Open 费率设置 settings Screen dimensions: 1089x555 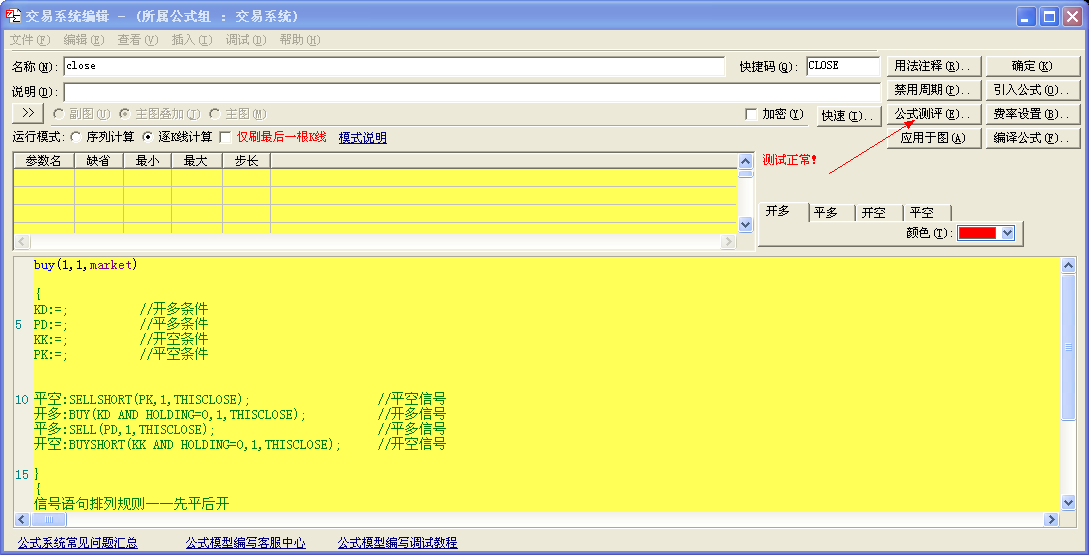[x=1032, y=115]
